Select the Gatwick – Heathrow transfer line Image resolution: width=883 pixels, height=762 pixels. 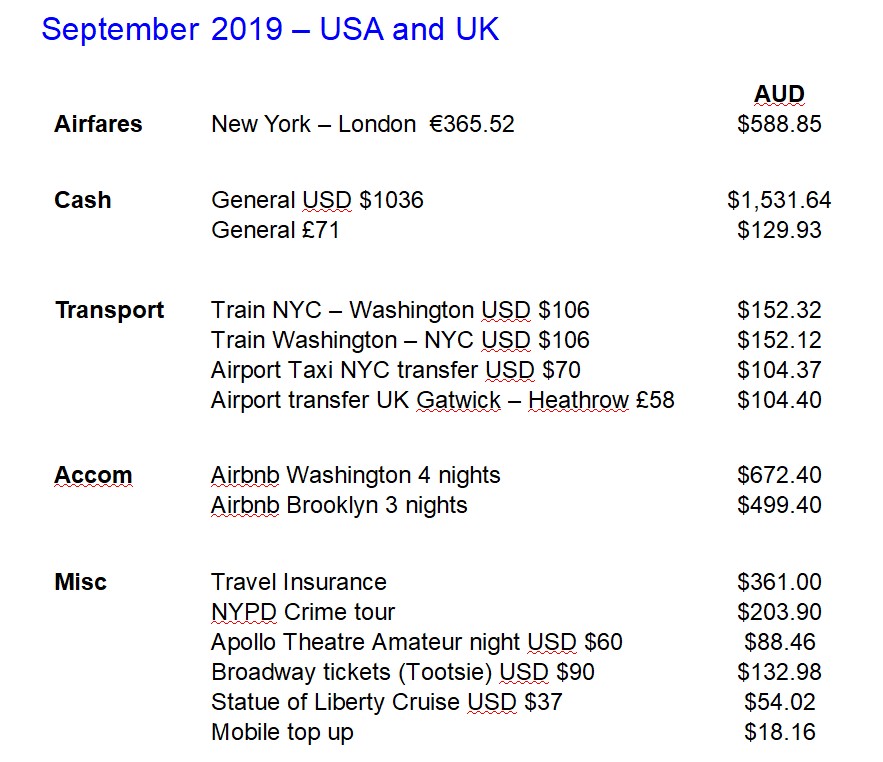coord(442,400)
